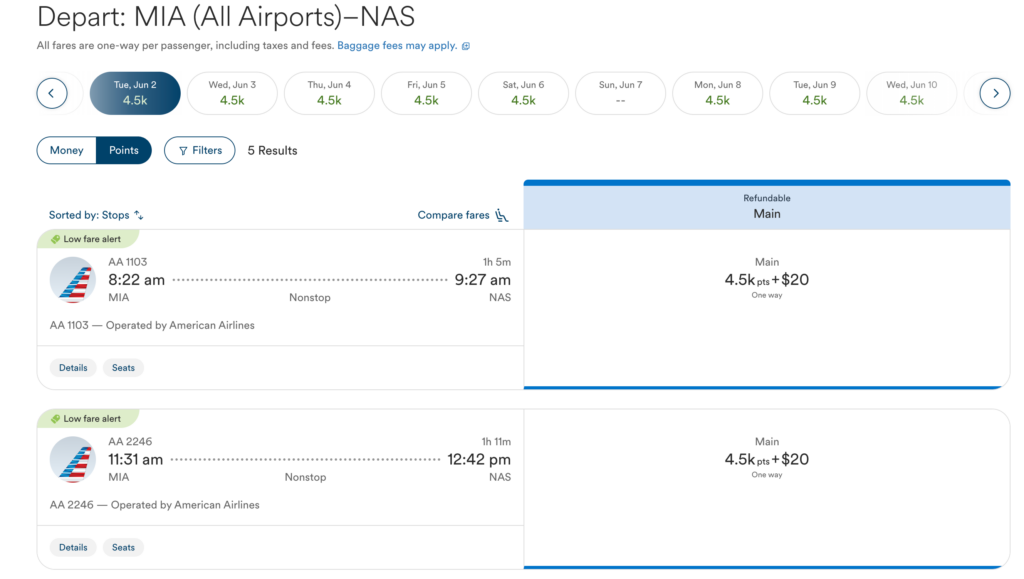1024x579 pixels.
Task: Select the Wed, Jun 3 date tab
Action: tap(232, 93)
